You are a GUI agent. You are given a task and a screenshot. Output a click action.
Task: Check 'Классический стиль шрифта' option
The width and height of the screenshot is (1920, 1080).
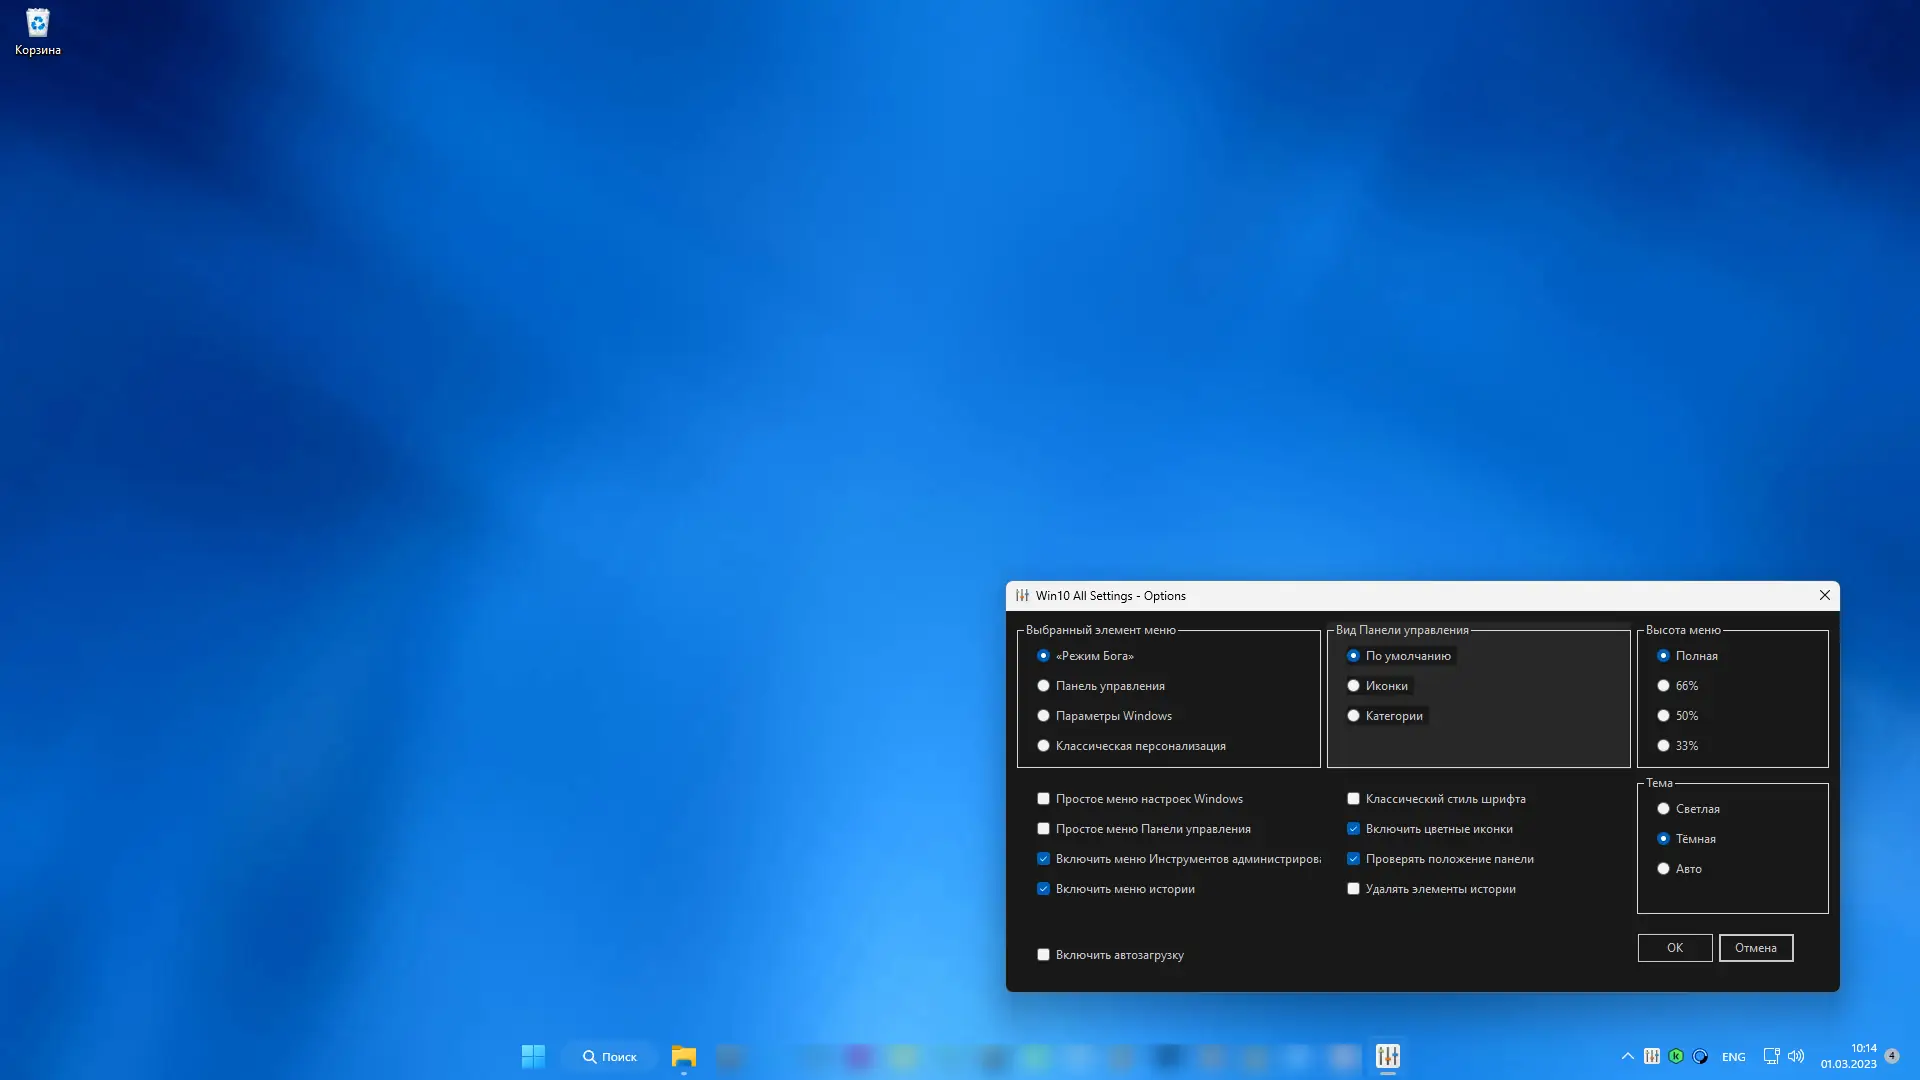(1353, 799)
